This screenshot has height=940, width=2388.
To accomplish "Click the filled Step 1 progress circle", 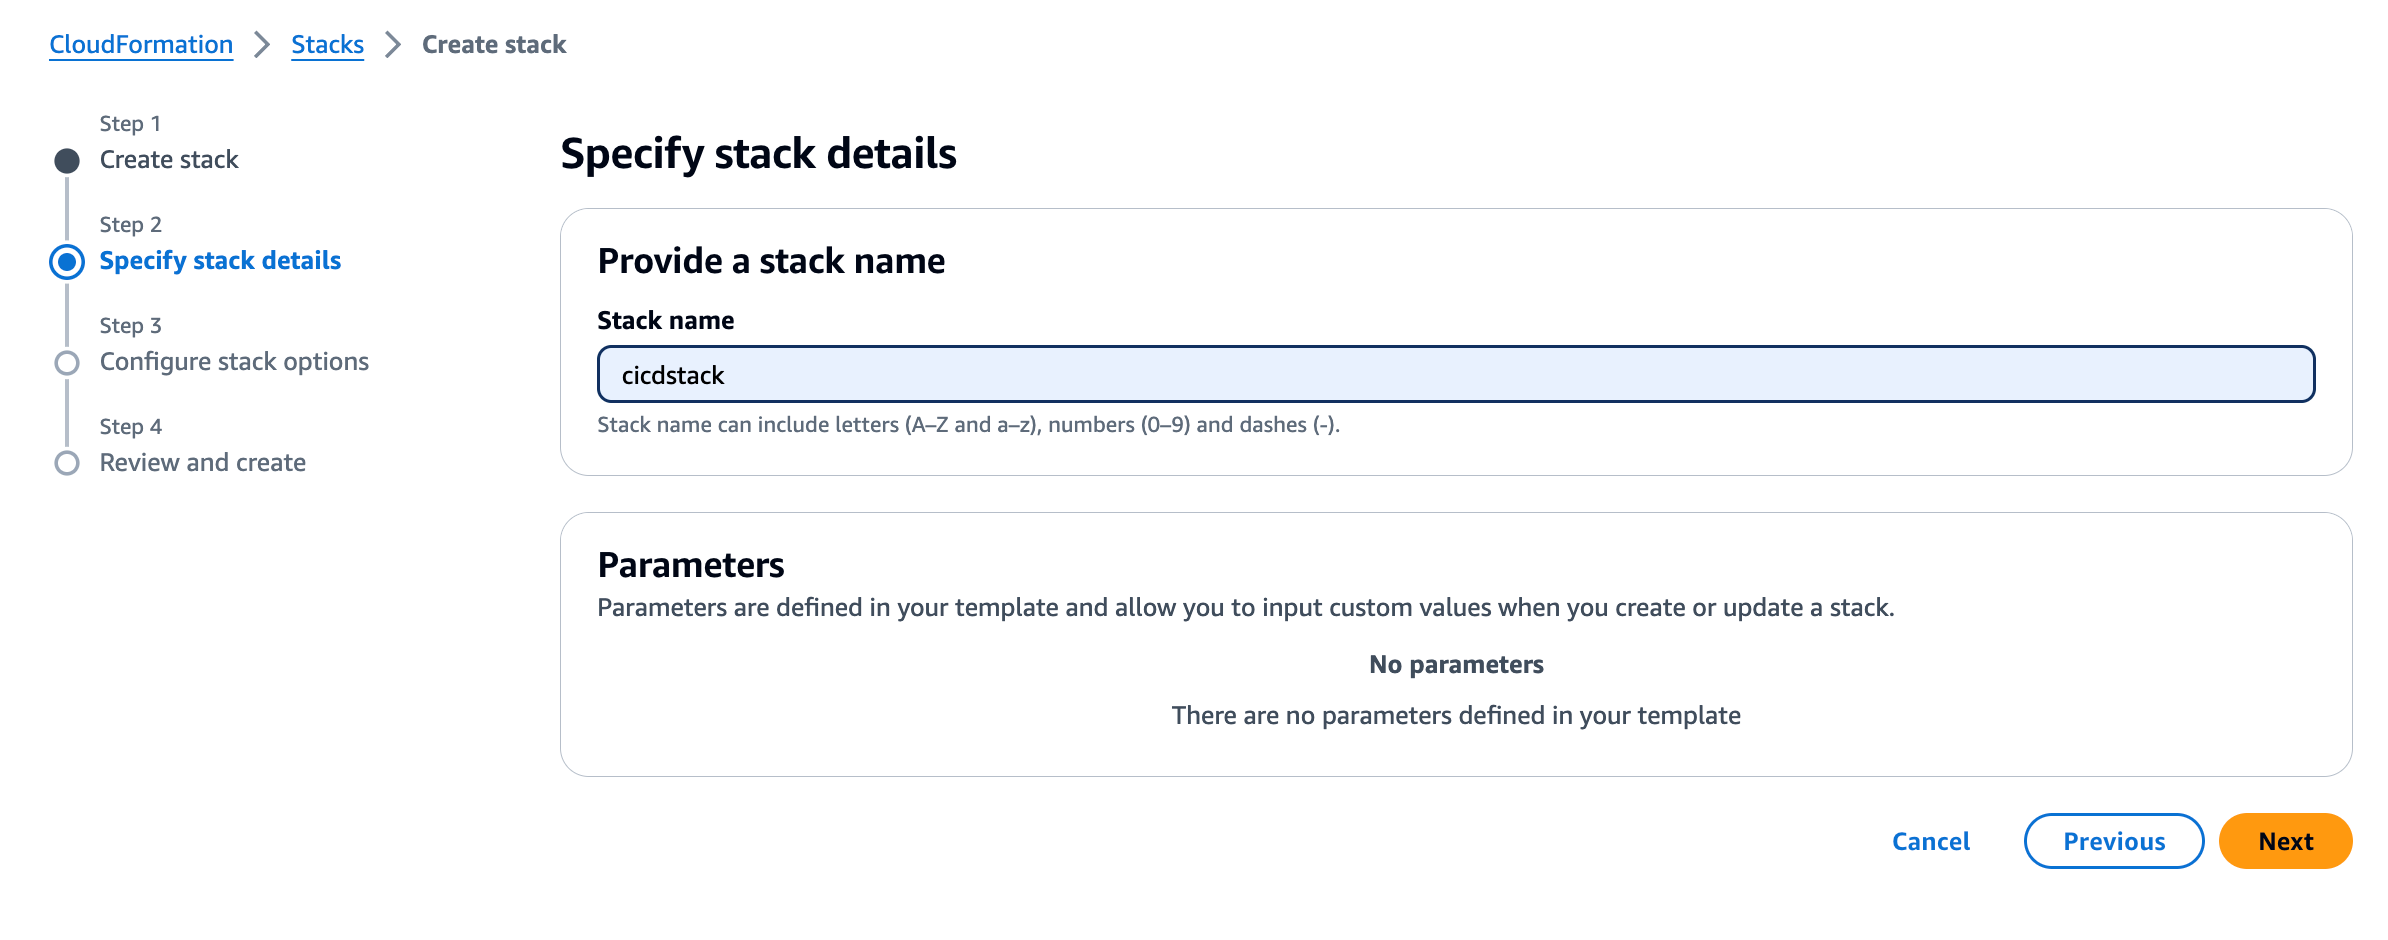I will click(66, 159).
